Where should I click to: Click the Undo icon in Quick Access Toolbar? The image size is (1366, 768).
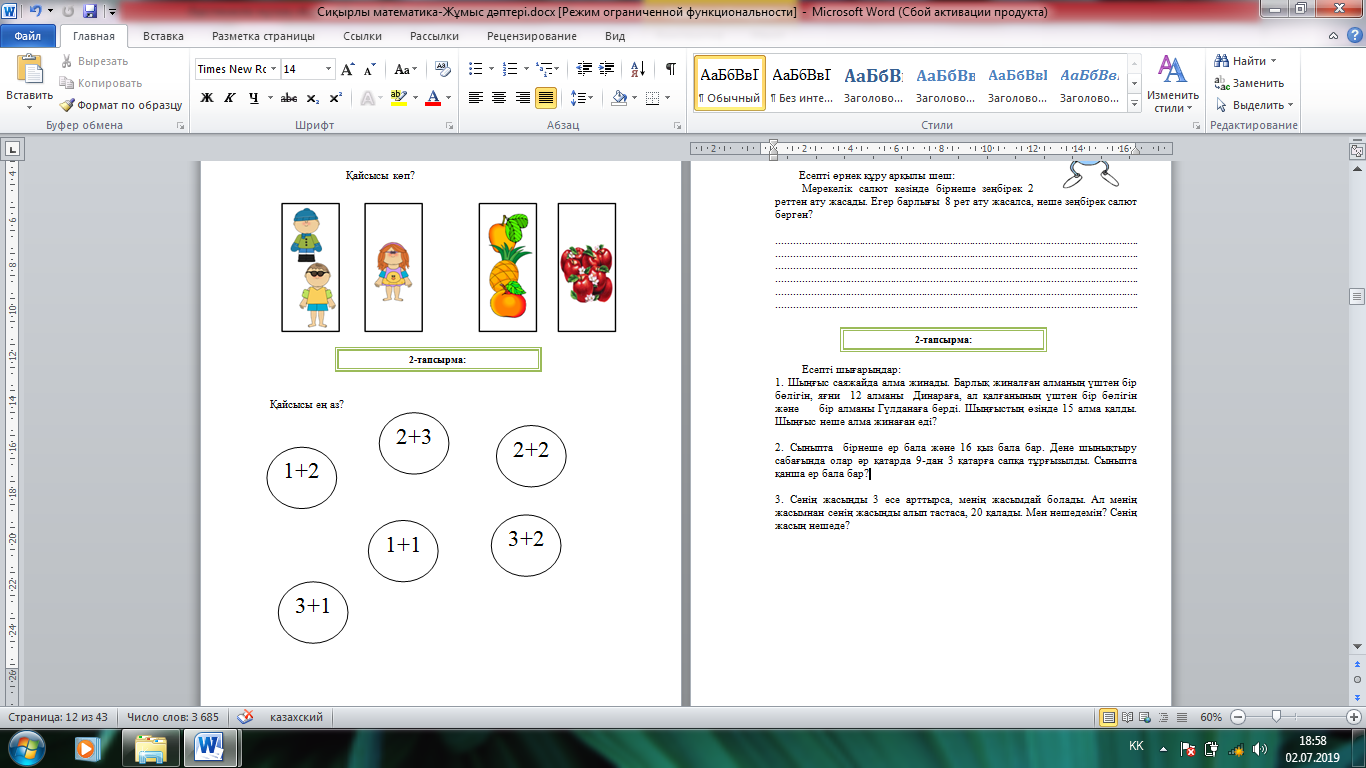pyautogui.click(x=34, y=12)
